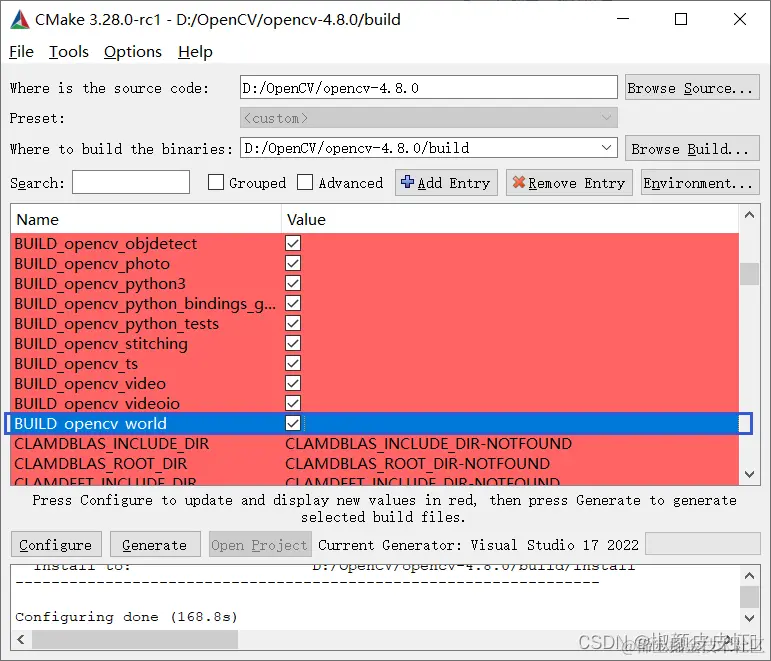This screenshot has width=771, height=661.
Task: Enable the Advanced checkbox
Action: (x=305, y=182)
